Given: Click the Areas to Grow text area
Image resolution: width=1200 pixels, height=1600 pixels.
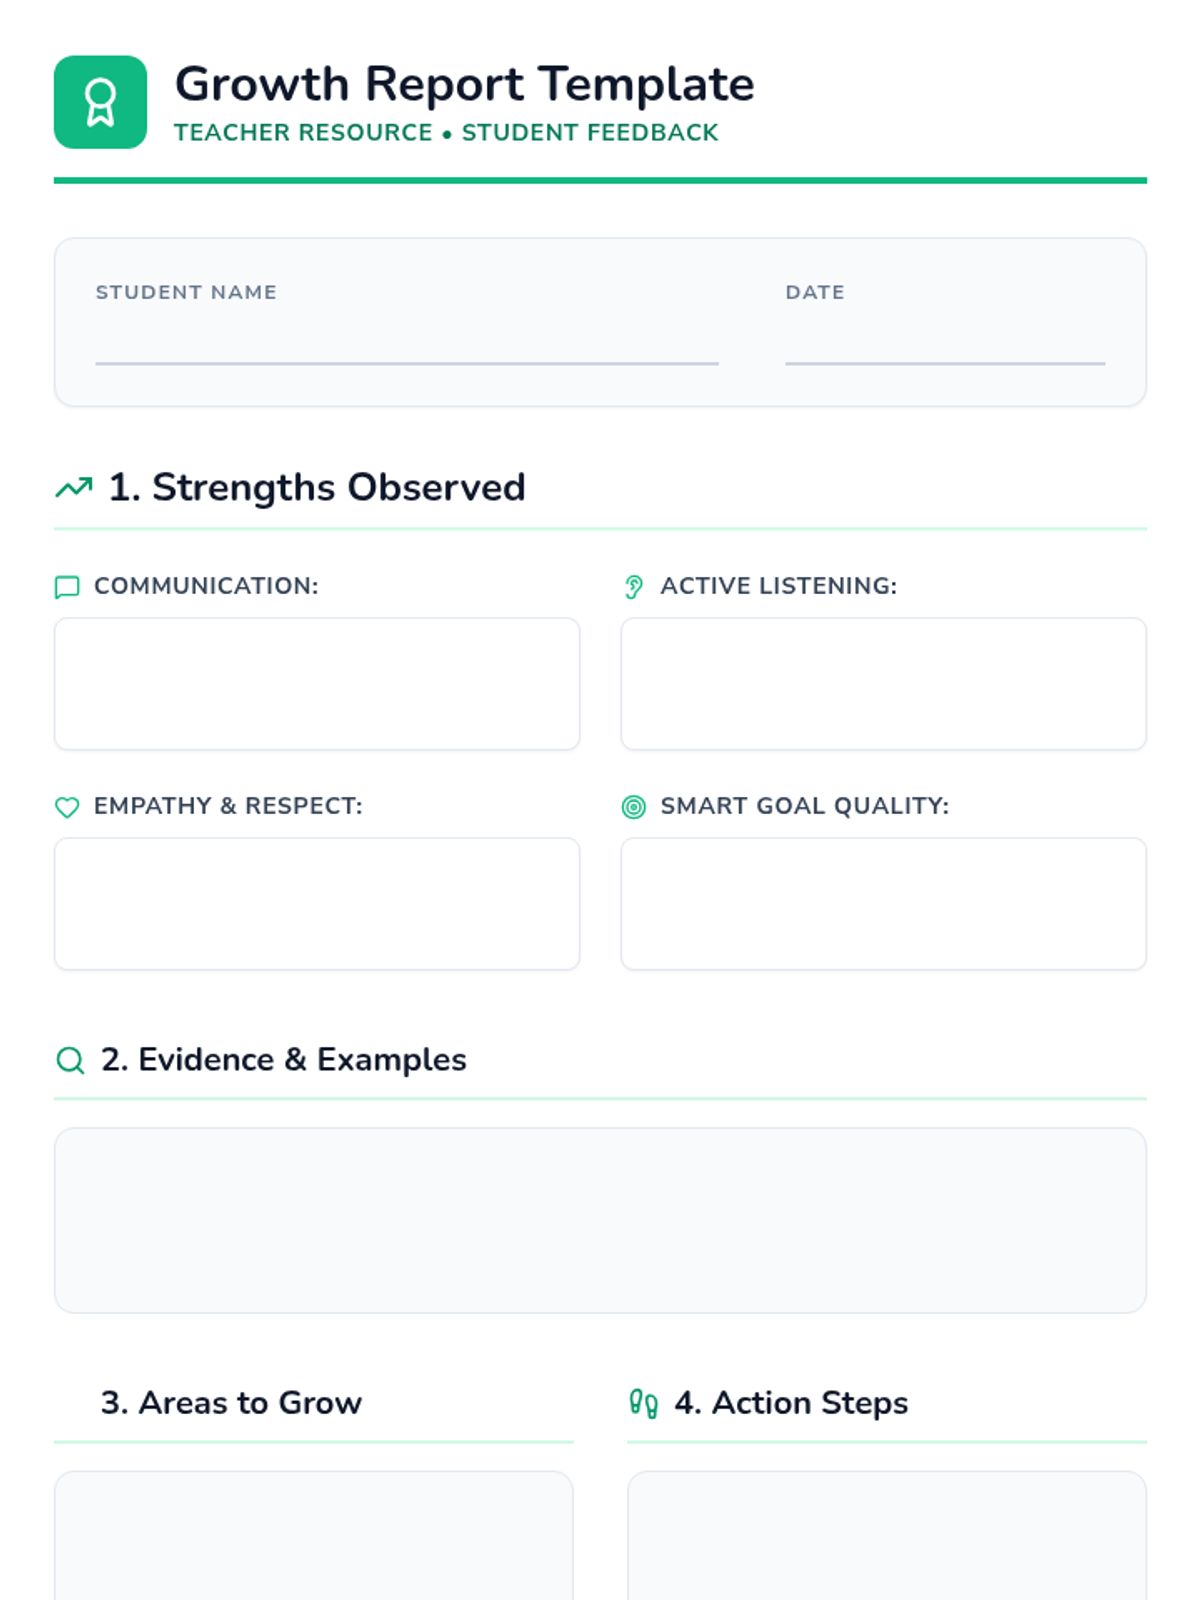Looking at the screenshot, I should pos(314,1535).
